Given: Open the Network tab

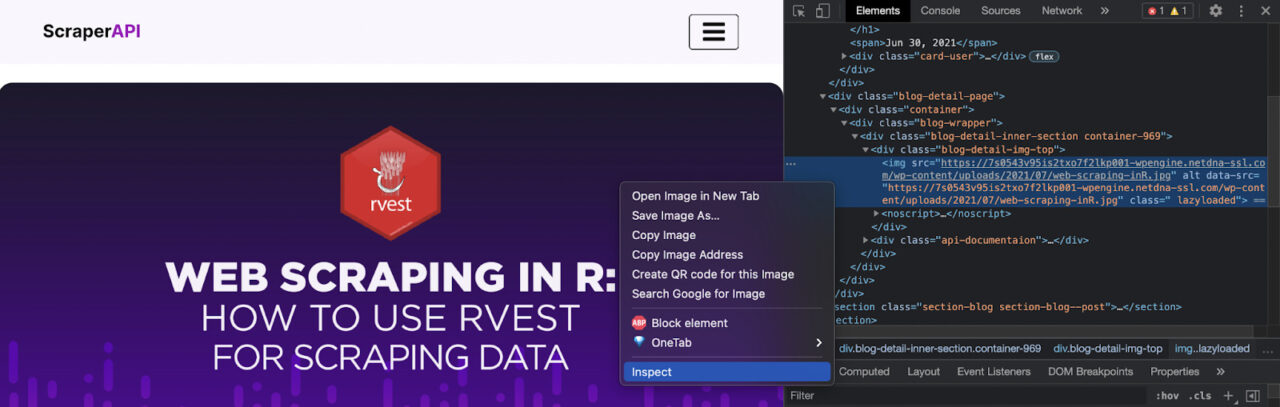Looking at the screenshot, I should pyautogui.click(x=1061, y=11).
